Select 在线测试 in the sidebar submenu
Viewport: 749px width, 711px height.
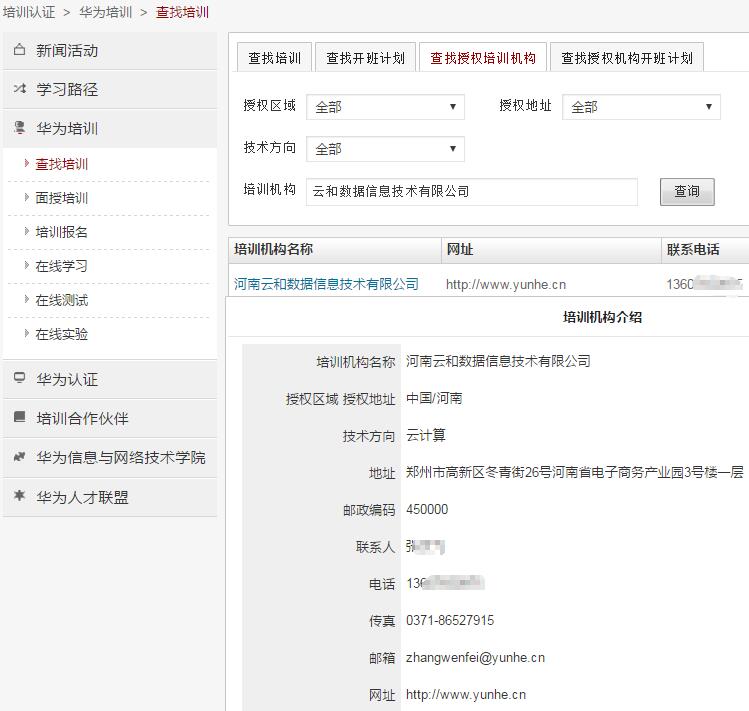[62, 301]
